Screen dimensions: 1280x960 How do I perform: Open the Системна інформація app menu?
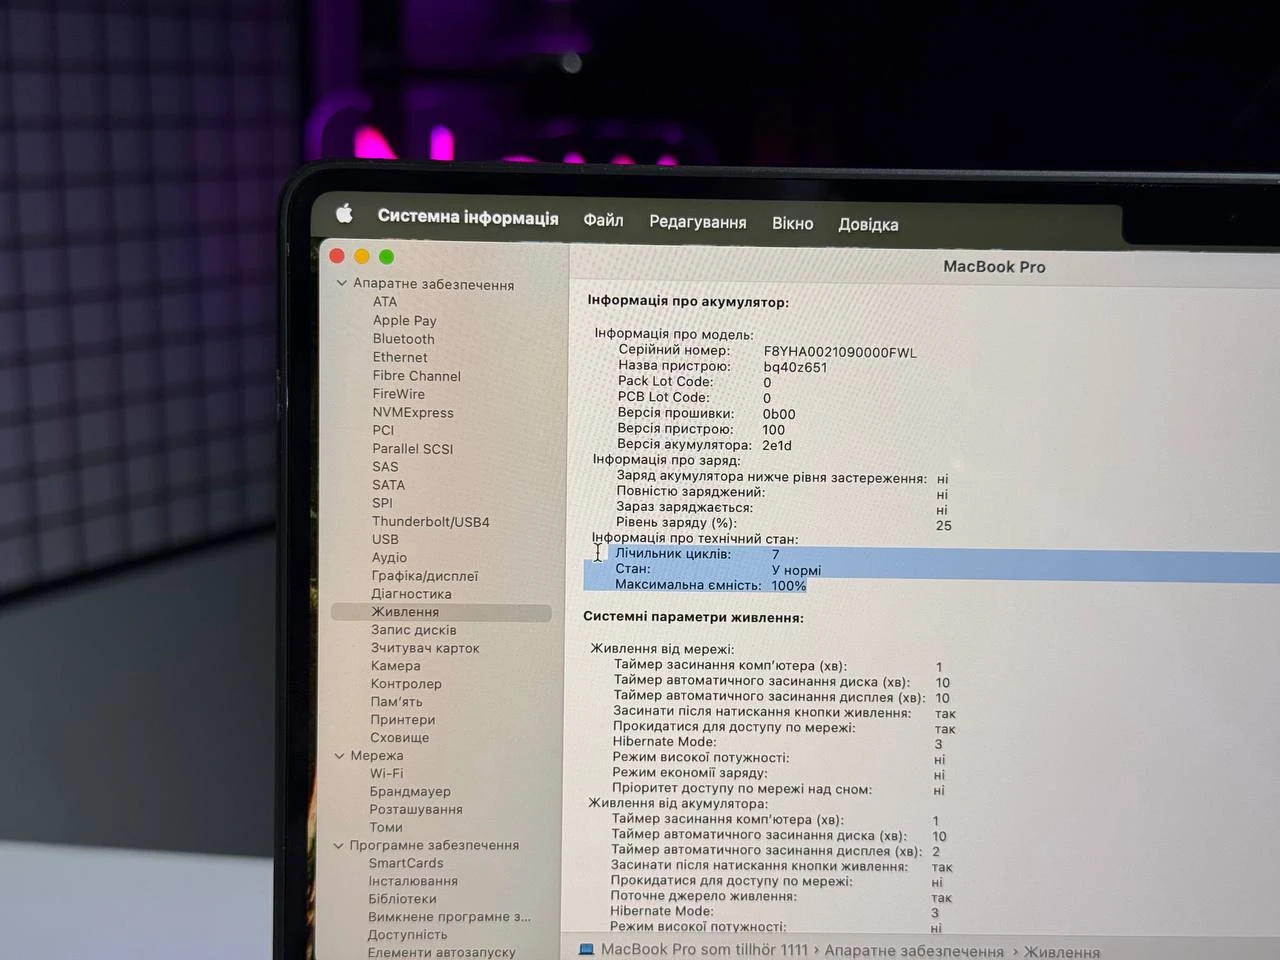[468, 217]
